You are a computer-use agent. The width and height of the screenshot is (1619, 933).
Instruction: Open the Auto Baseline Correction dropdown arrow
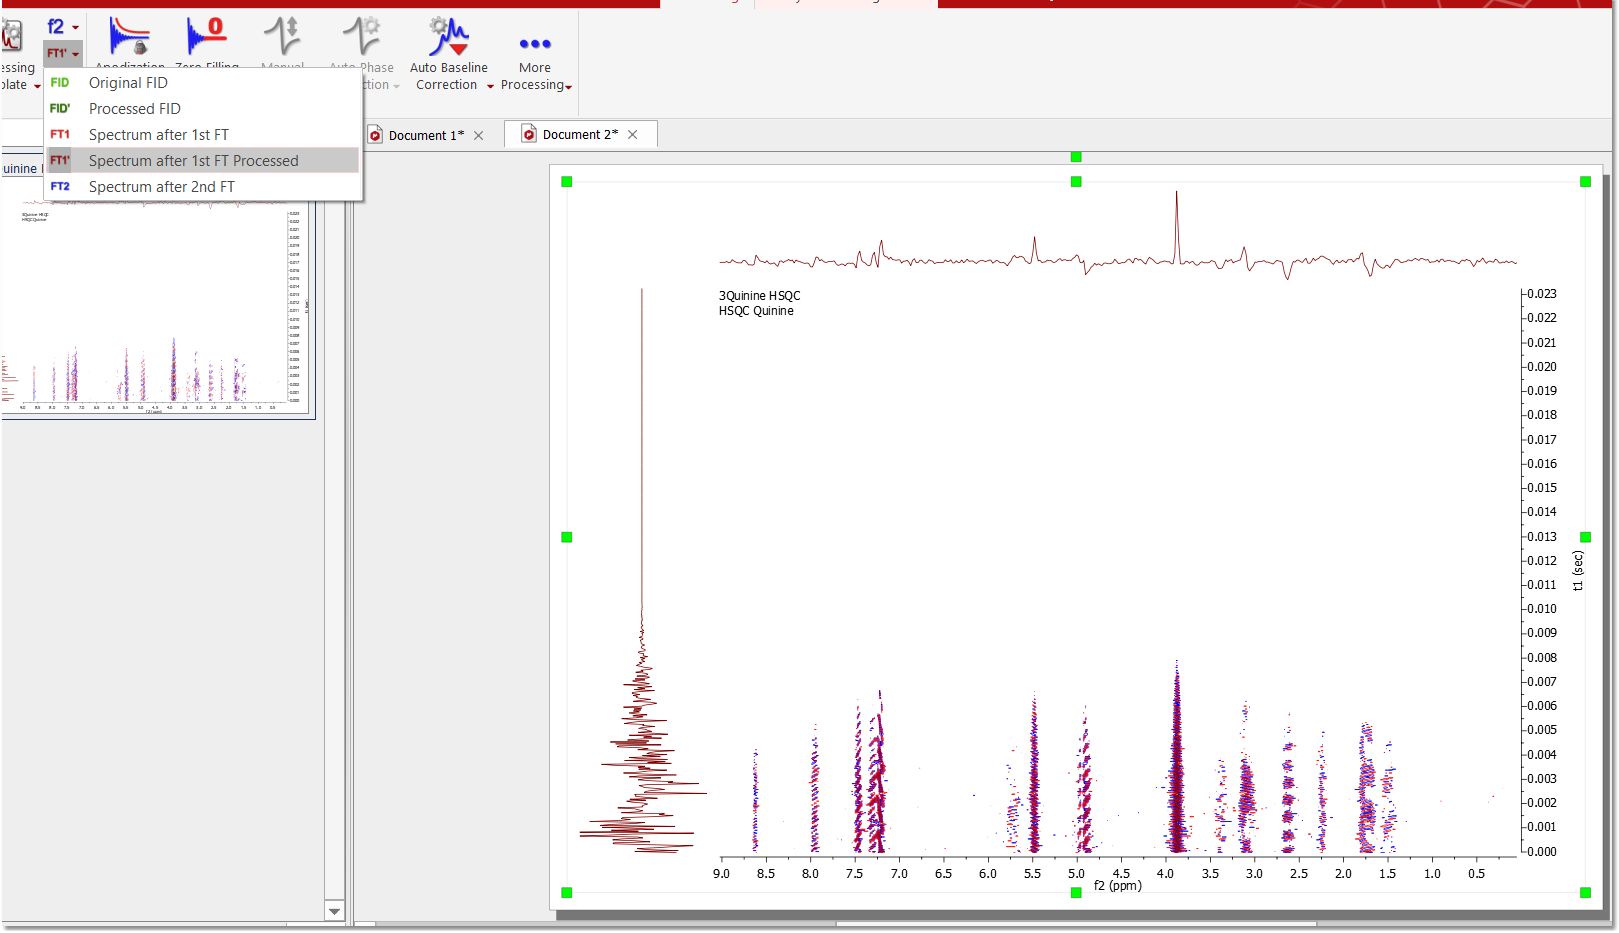pyautogui.click(x=490, y=86)
